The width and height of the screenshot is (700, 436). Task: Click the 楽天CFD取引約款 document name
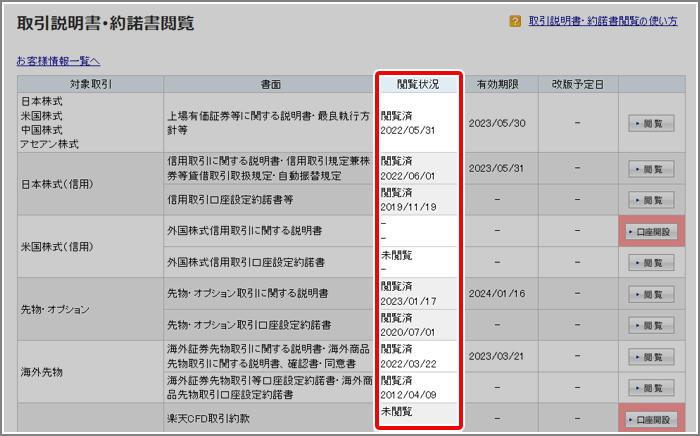point(208,419)
